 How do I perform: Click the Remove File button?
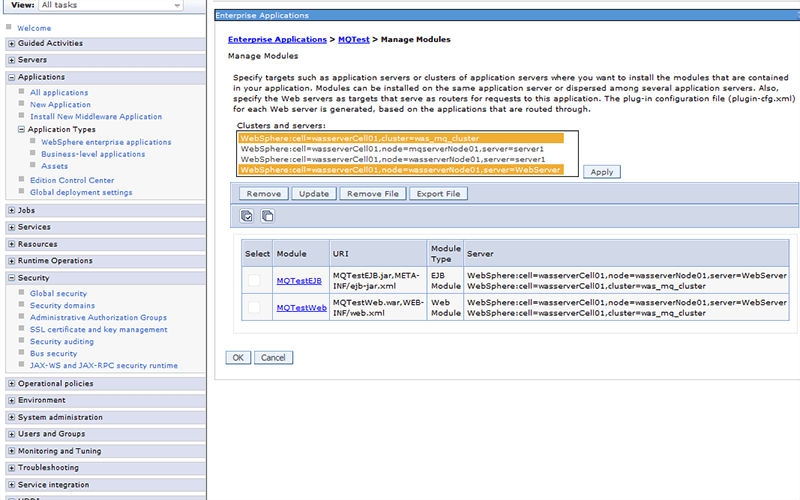(x=373, y=194)
